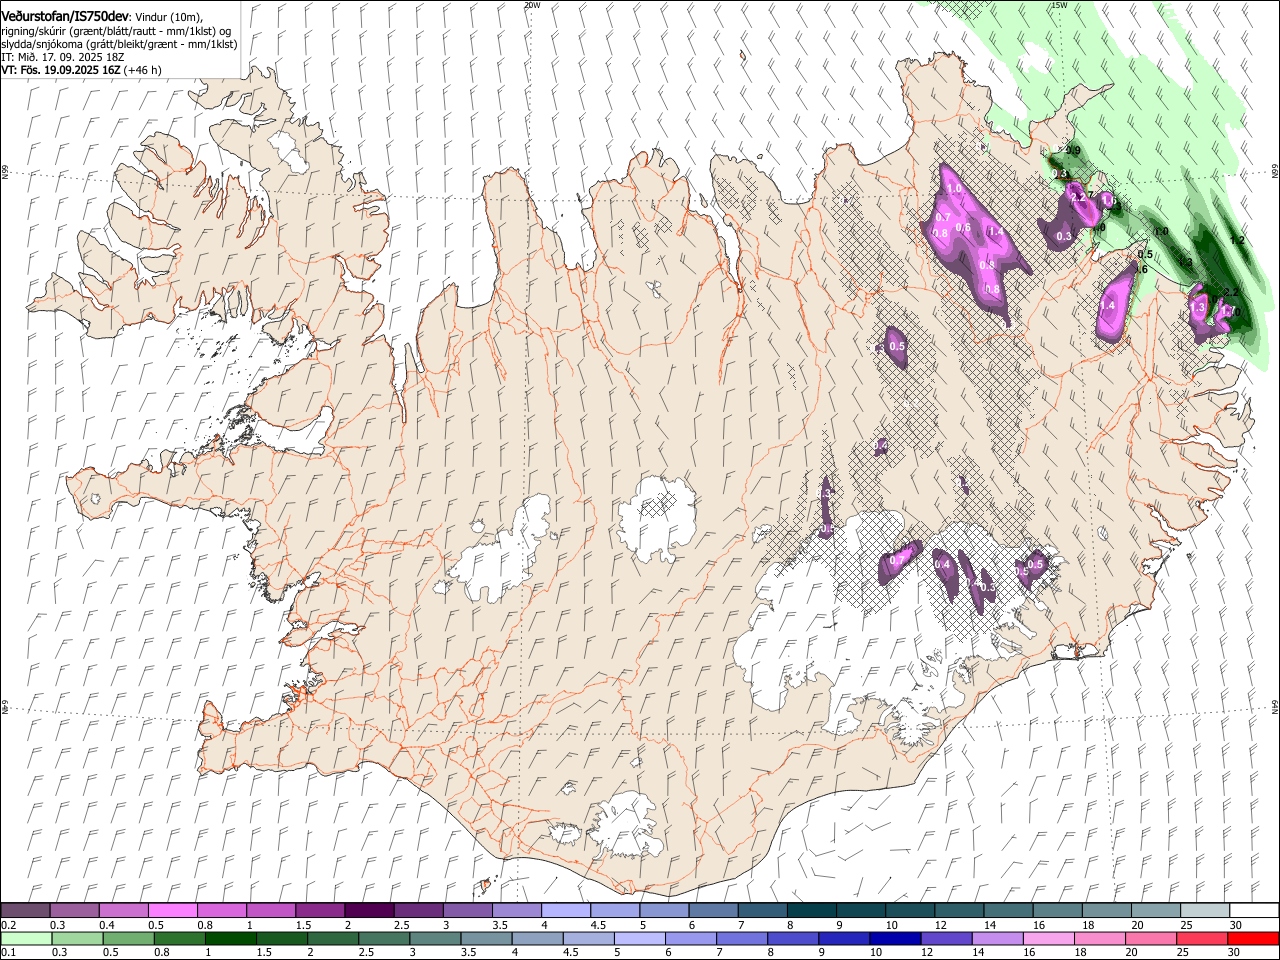Click the light pink 16–18 rain legend swatch
The height and width of the screenshot is (960, 1280).
pyautogui.click(x=1048, y=938)
